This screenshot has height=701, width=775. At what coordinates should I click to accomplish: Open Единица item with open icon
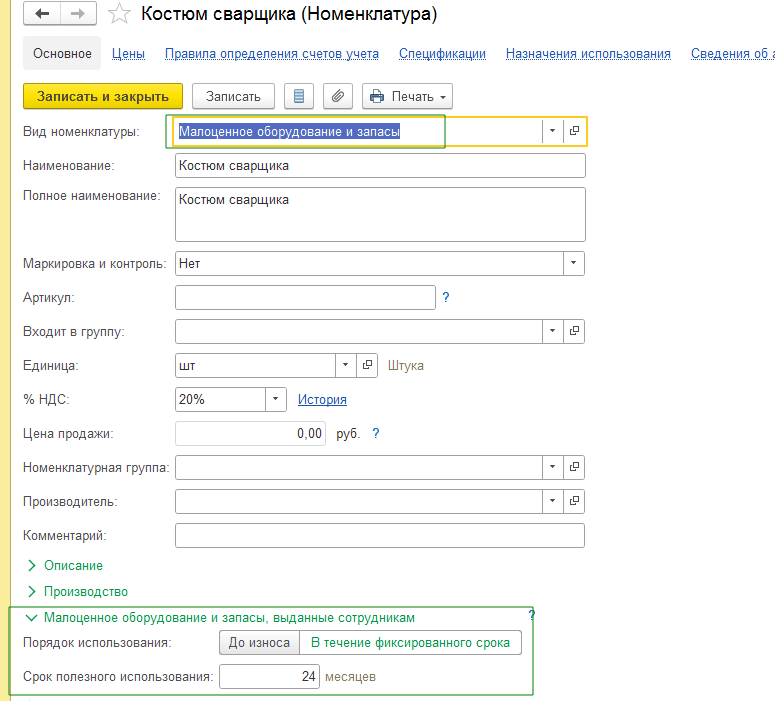[x=367, y=365]
